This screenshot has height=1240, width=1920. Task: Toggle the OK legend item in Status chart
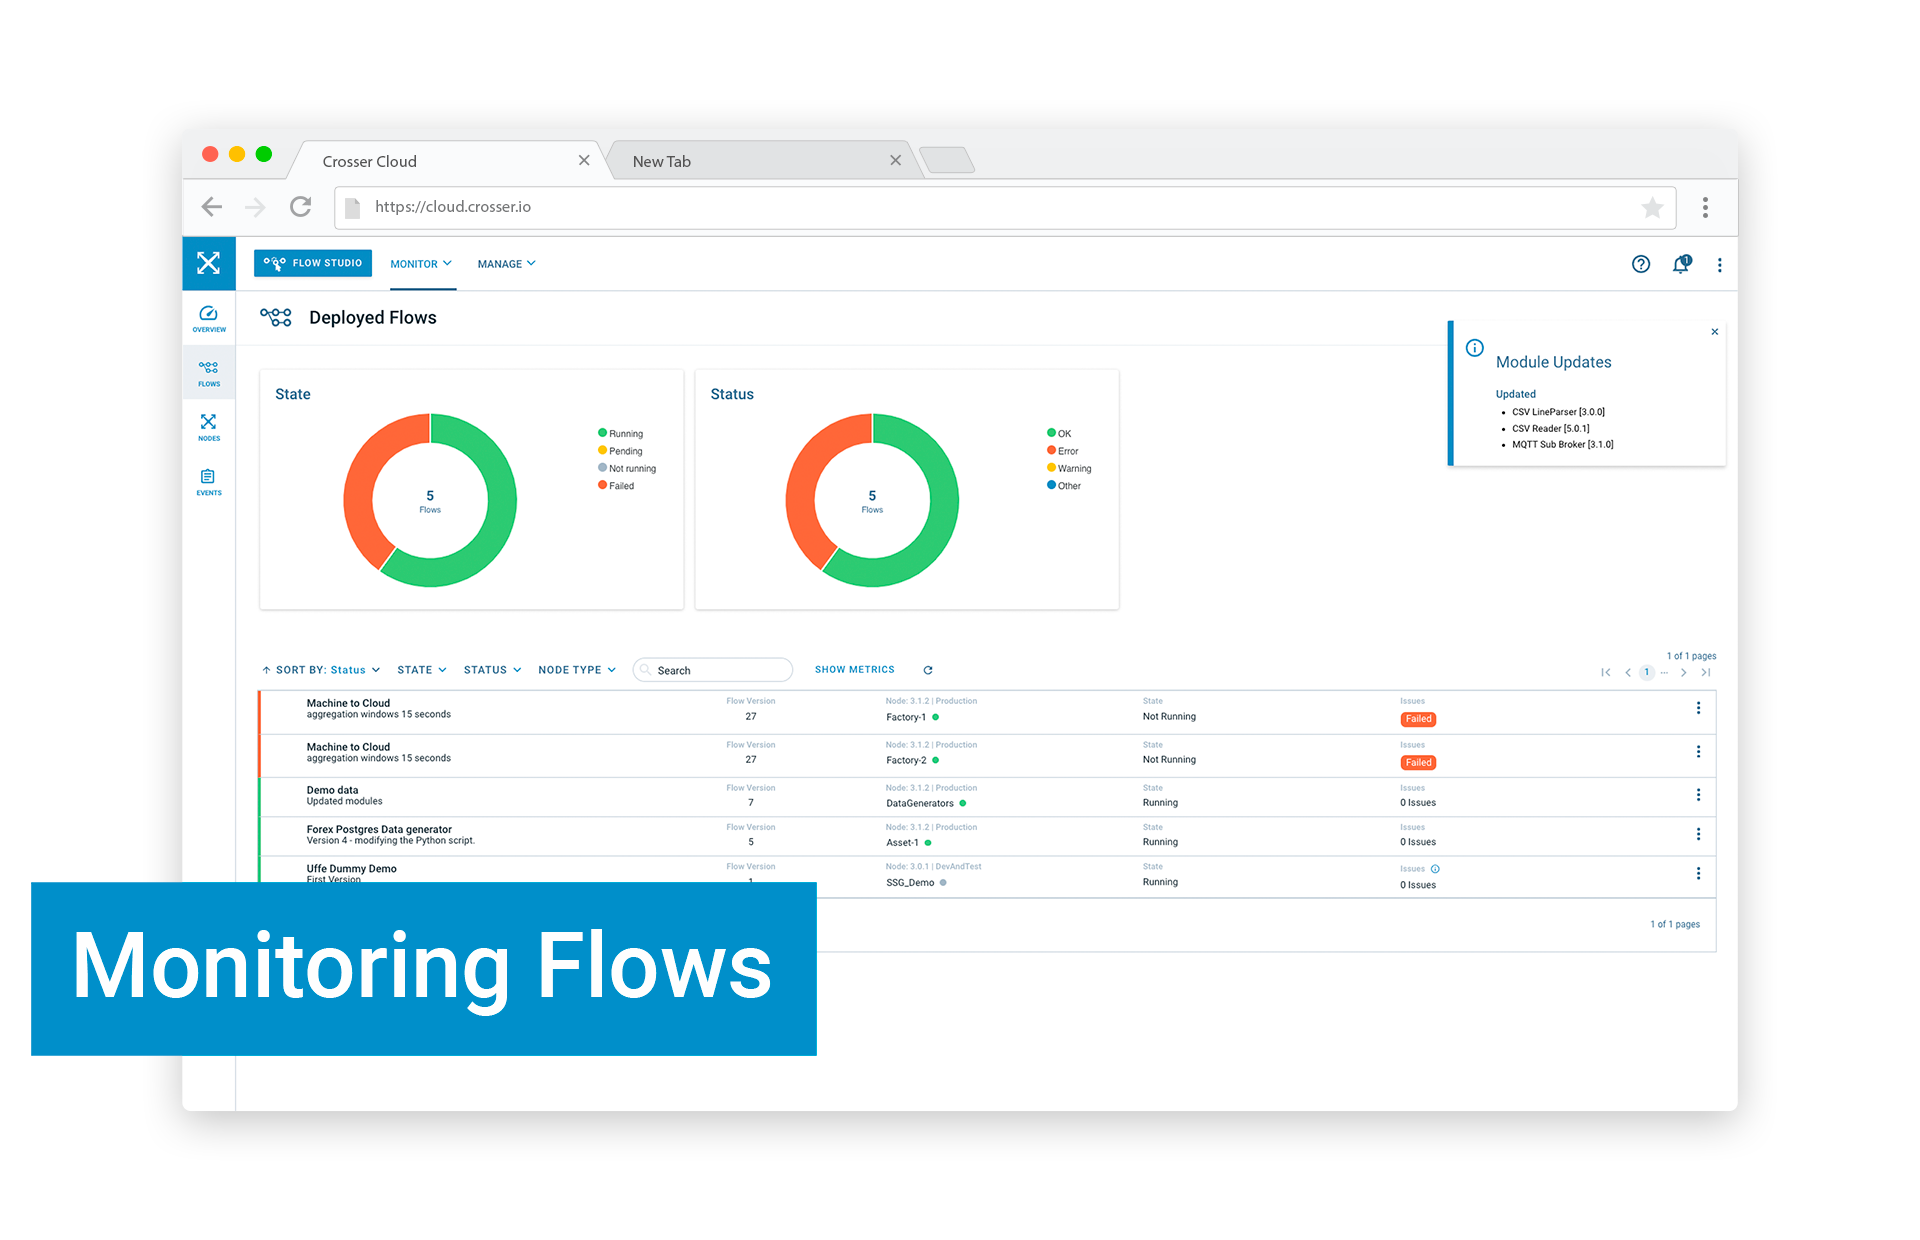pos(1059,433)
